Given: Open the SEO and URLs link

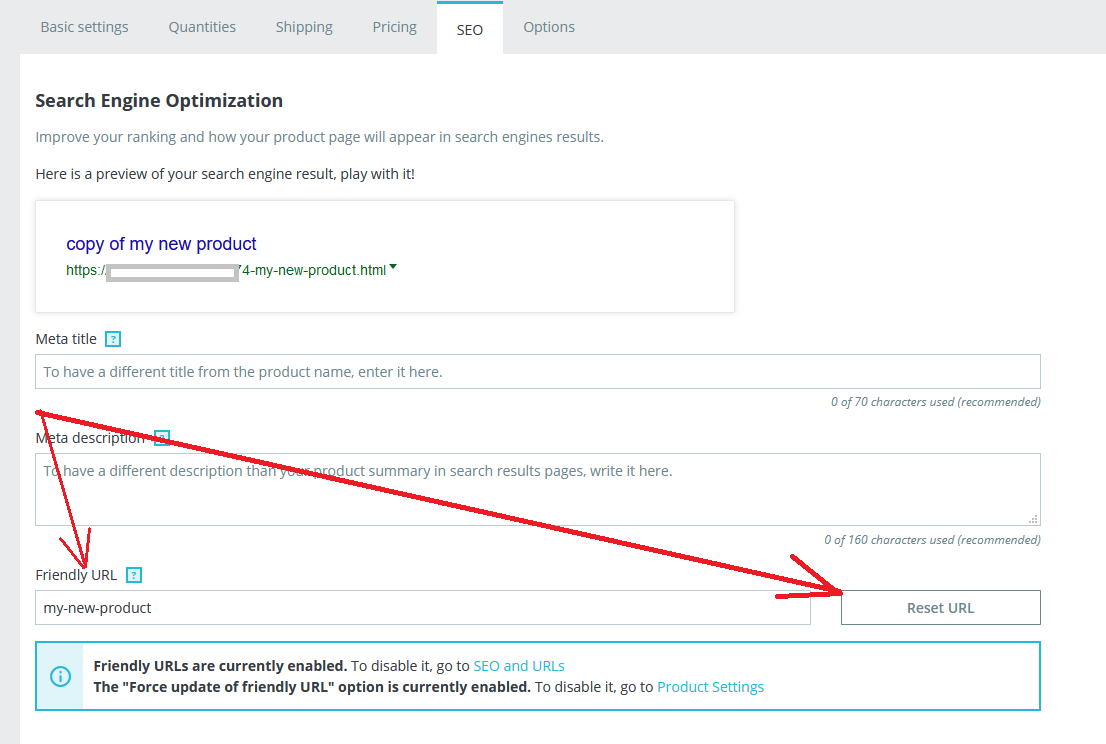Looking at the screenshot, I should tap(519, 666).
